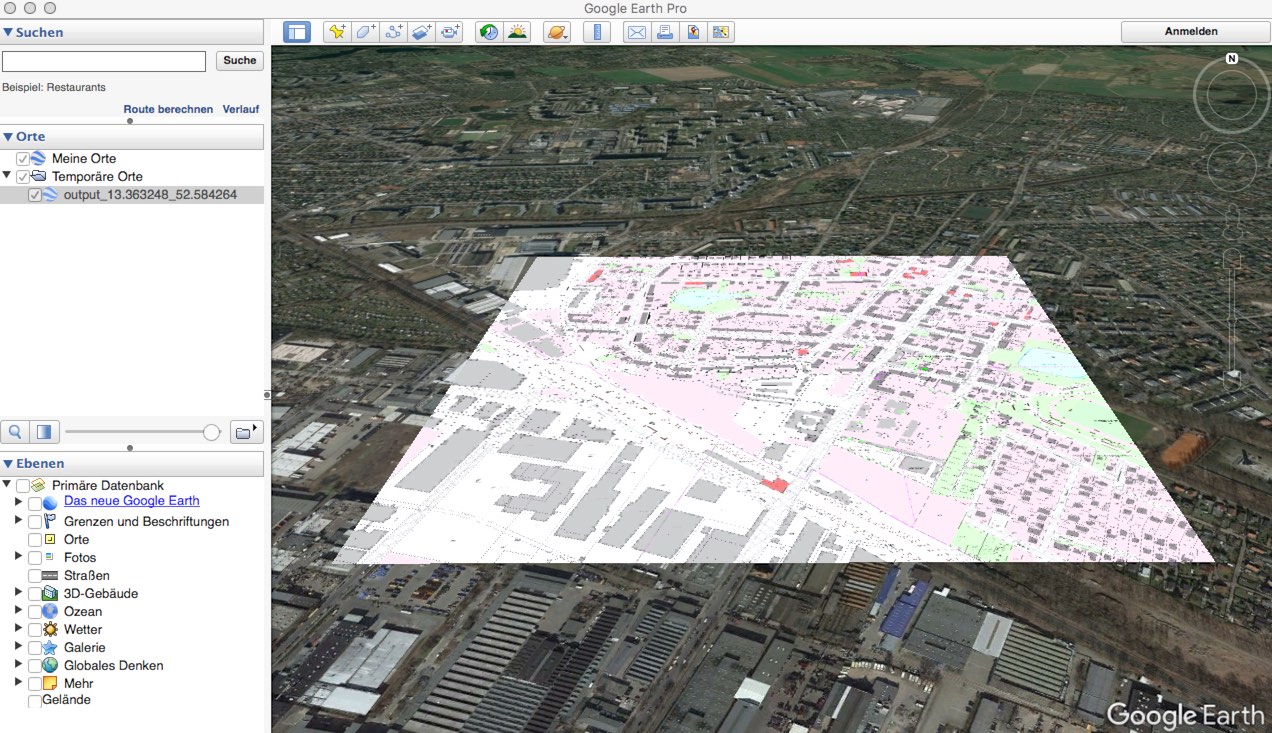Open the Route berechnen link
The height and width of the screenshot is (733, 1272).
[168, 109]
